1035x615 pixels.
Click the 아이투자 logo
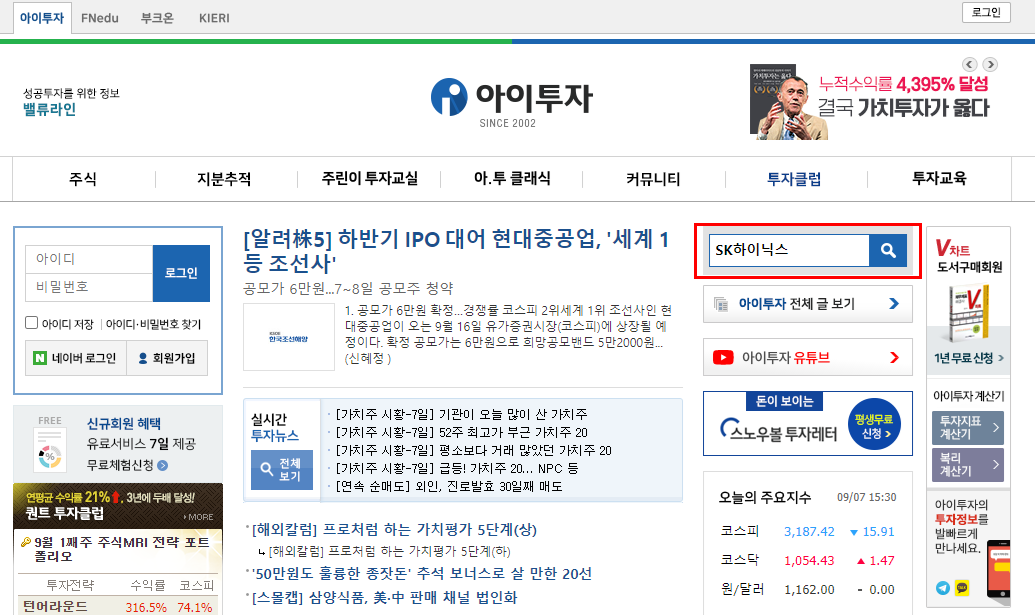[x=512, y=103]
